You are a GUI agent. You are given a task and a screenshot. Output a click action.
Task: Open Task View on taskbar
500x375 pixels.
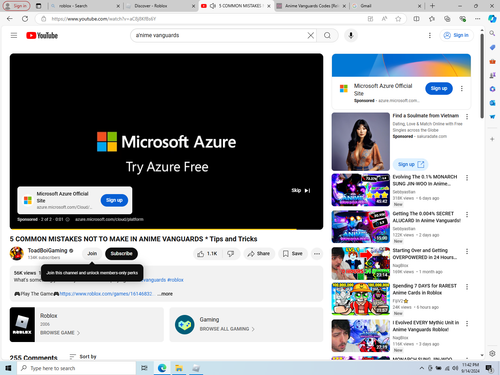point(144,368)
